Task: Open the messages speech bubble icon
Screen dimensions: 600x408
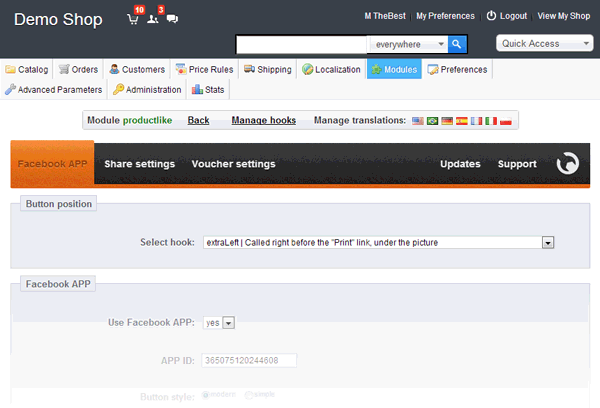Action: tap(172, 19)
